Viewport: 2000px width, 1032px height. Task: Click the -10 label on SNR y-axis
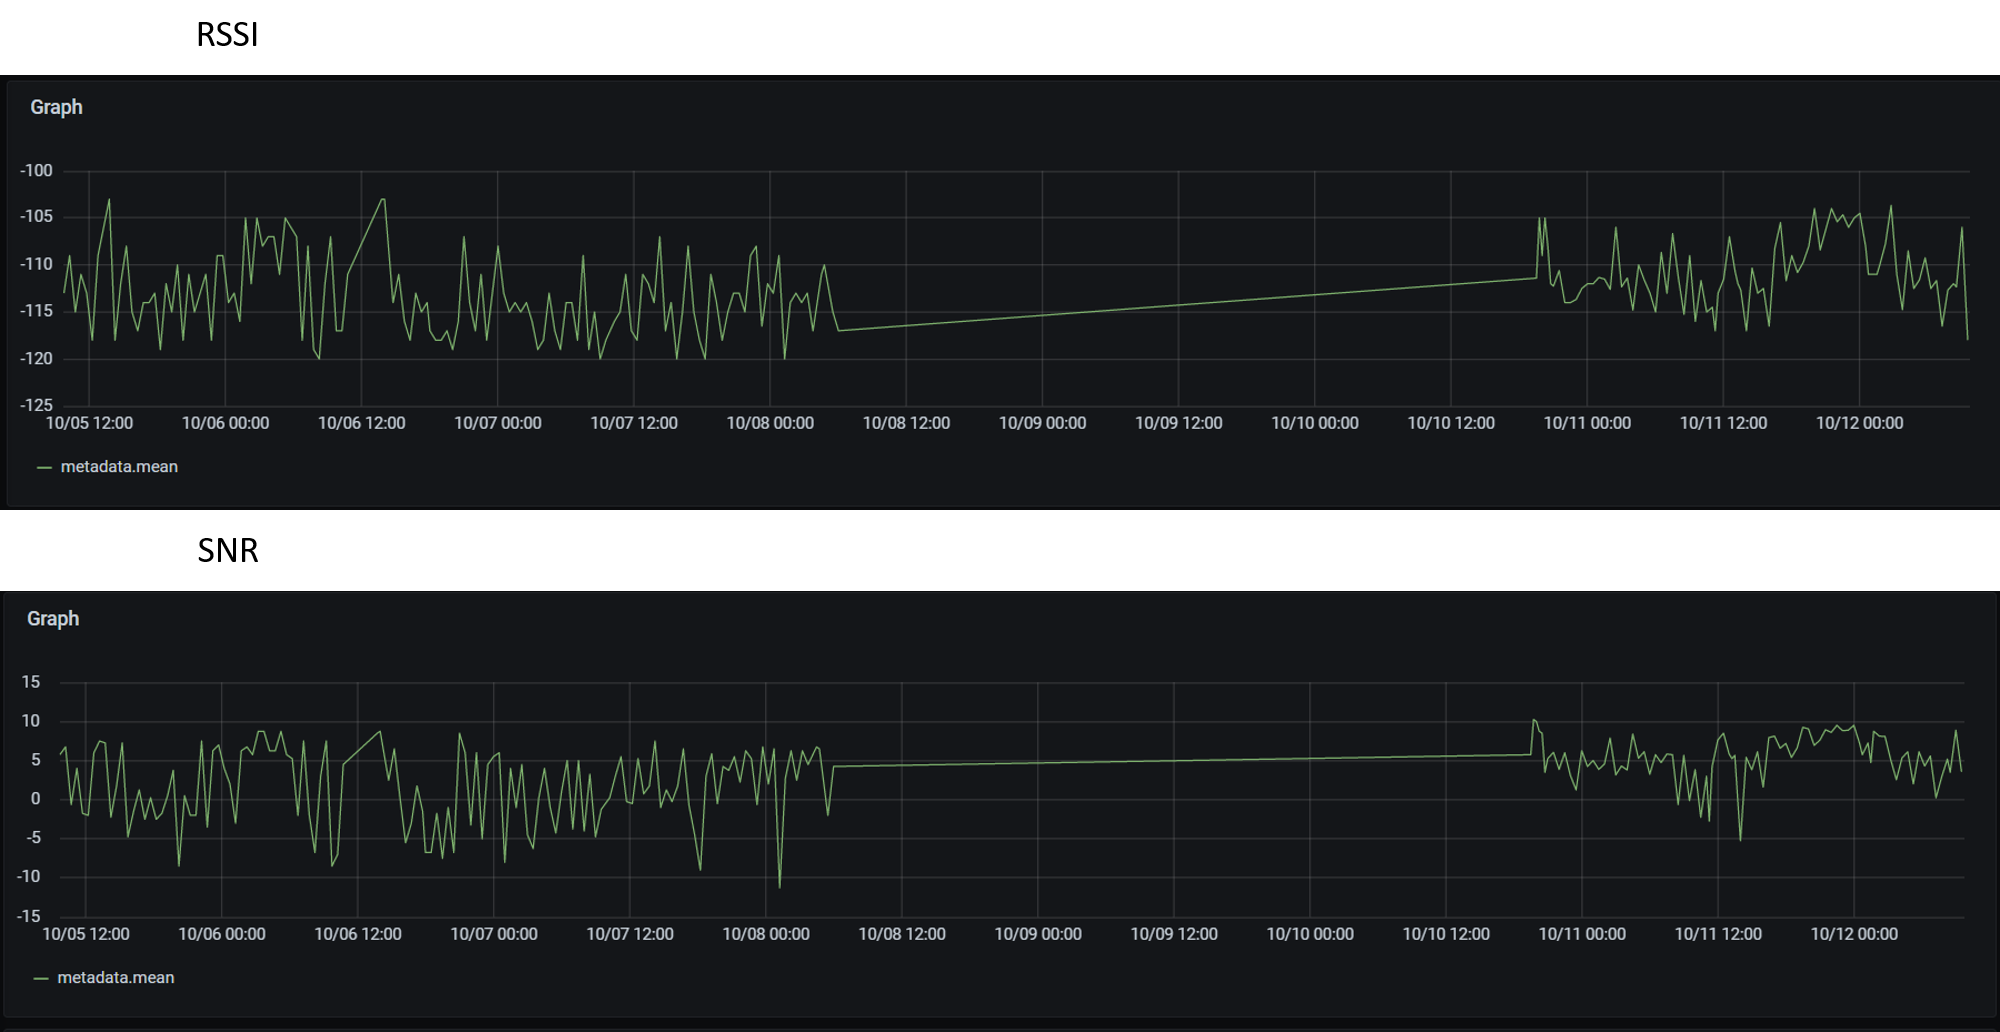[28, 877]
